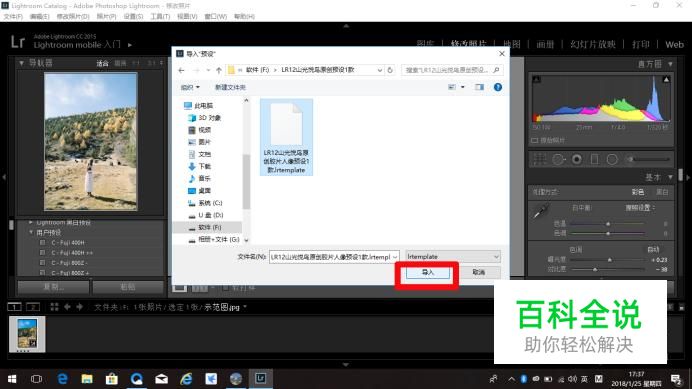Apply the C - Fuji 800Z - preset
Viewport: 692px width, 389px height.
(x=70, y=263)
